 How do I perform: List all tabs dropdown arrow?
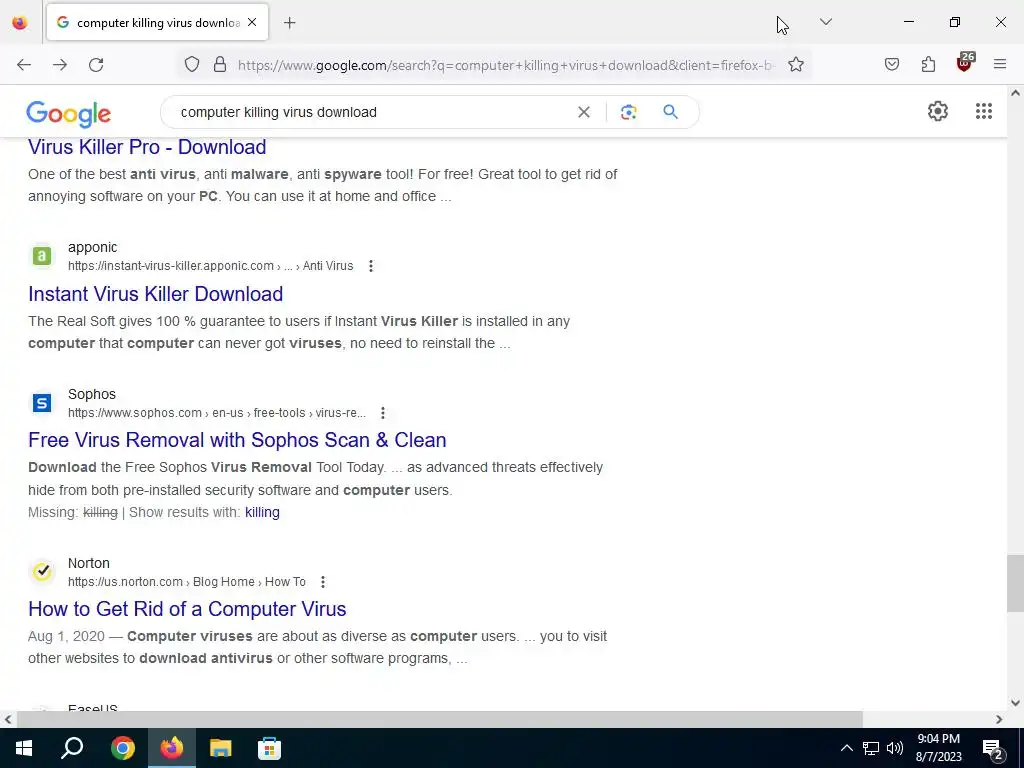pyautogui.click(x=826, y=22)
